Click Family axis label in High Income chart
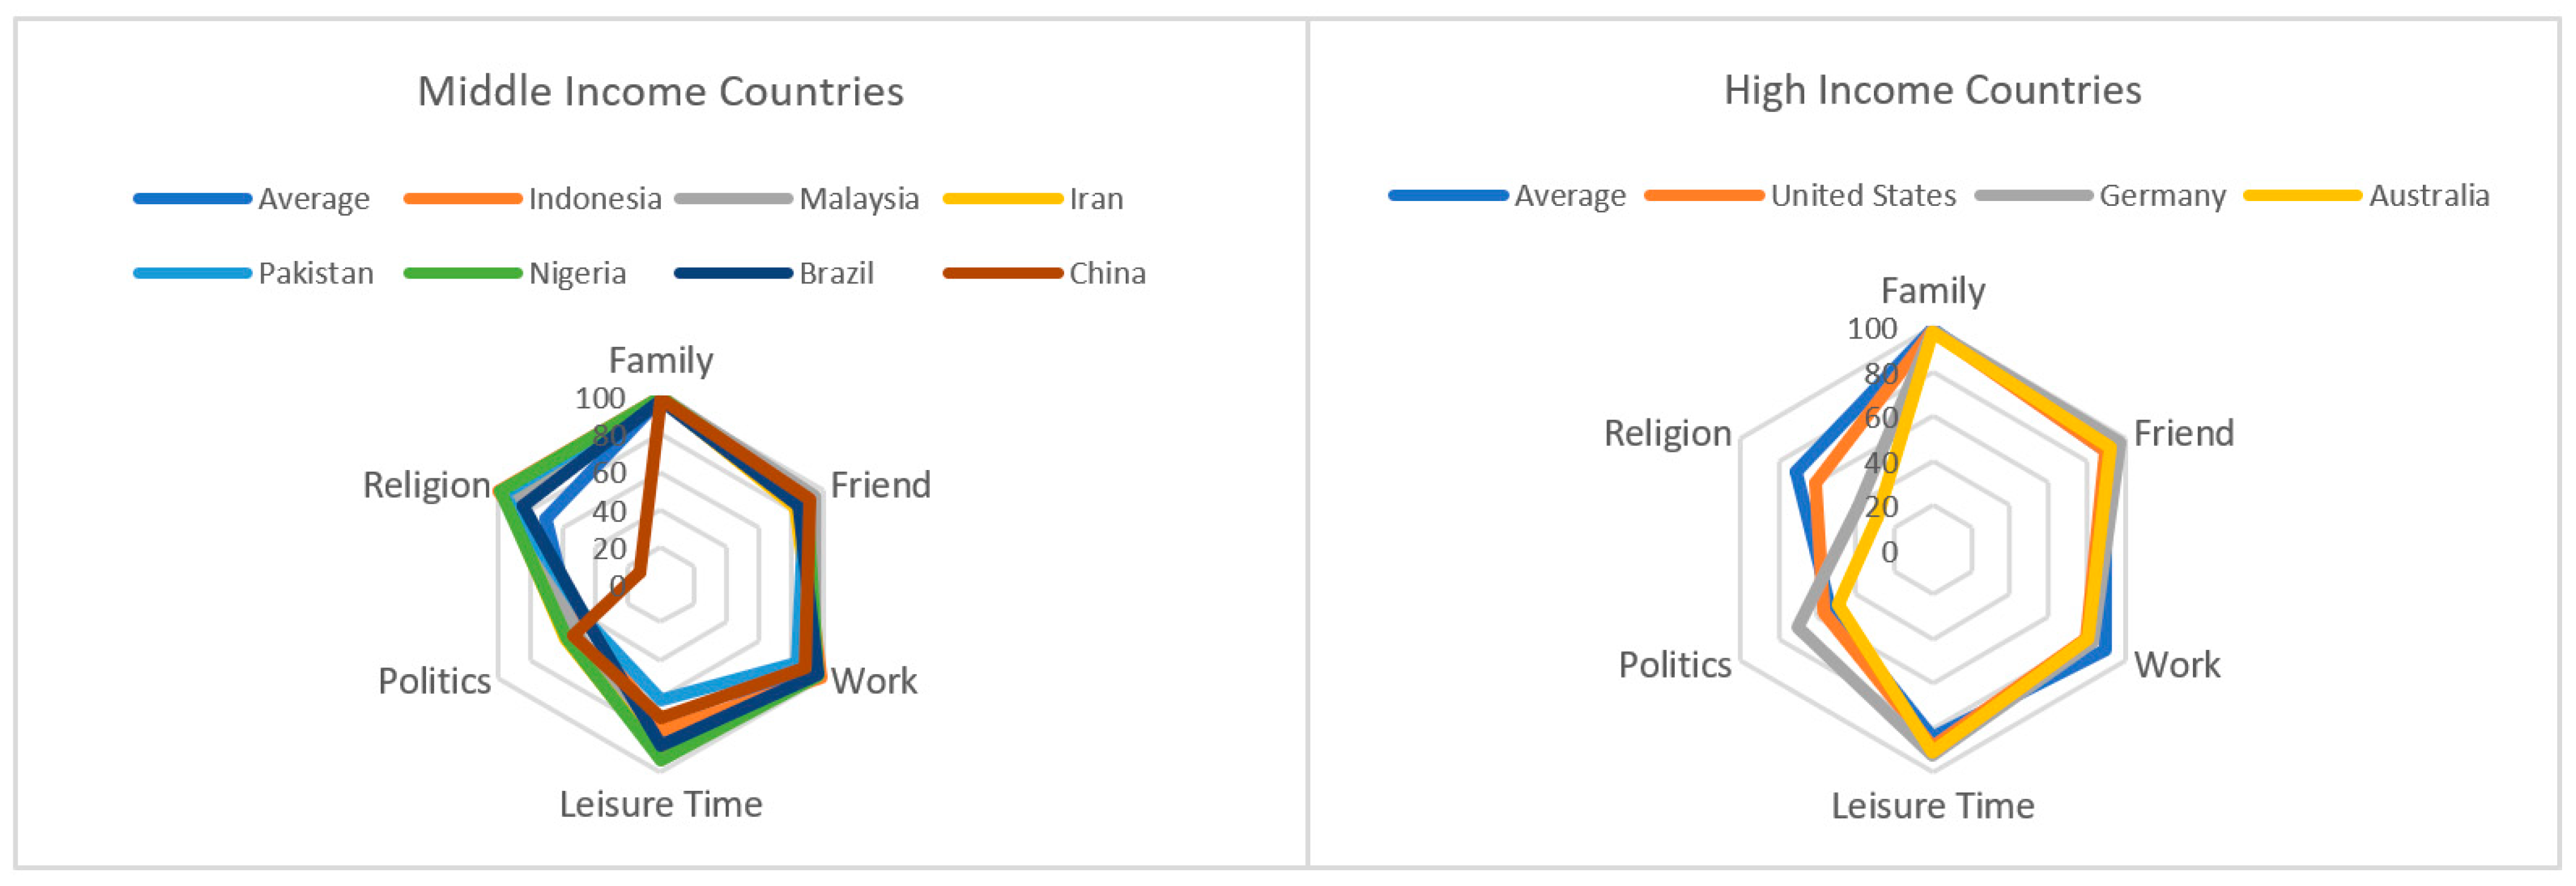2576x886 pixels. [1932, 291]
